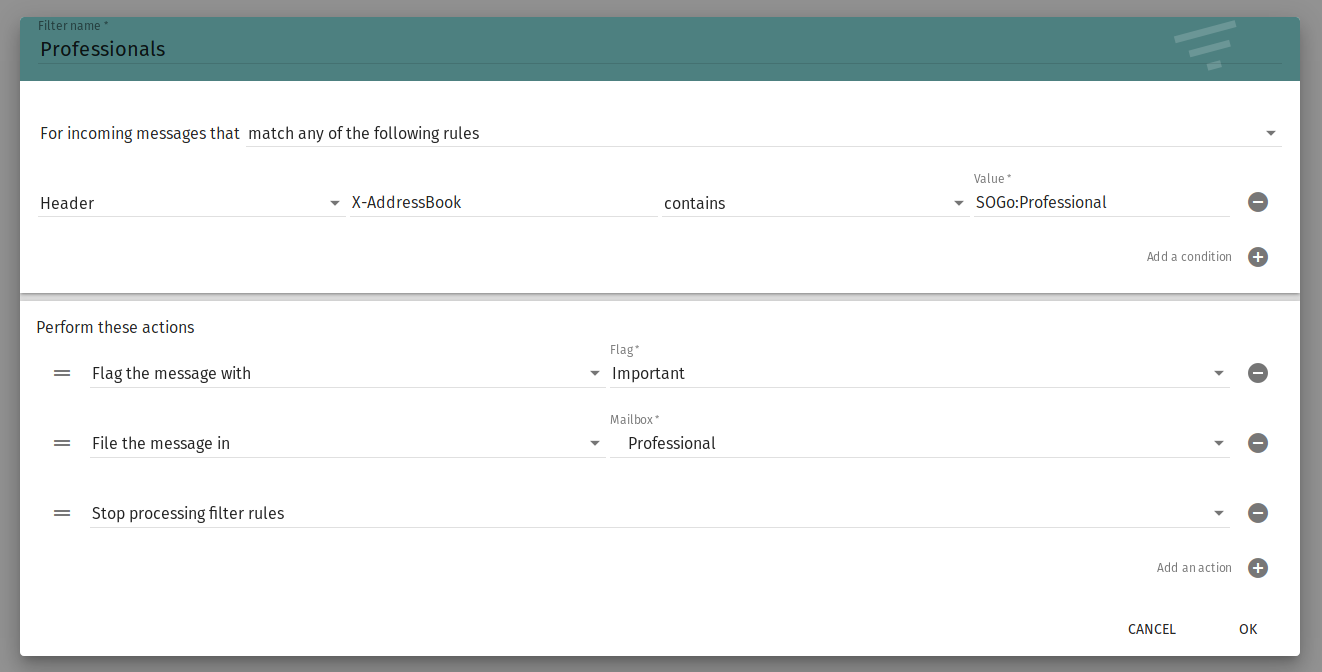Click the drag handle beside 'Stop processing filter rules'
This screenshot has height=672, width=1322.
pos(62,513)
